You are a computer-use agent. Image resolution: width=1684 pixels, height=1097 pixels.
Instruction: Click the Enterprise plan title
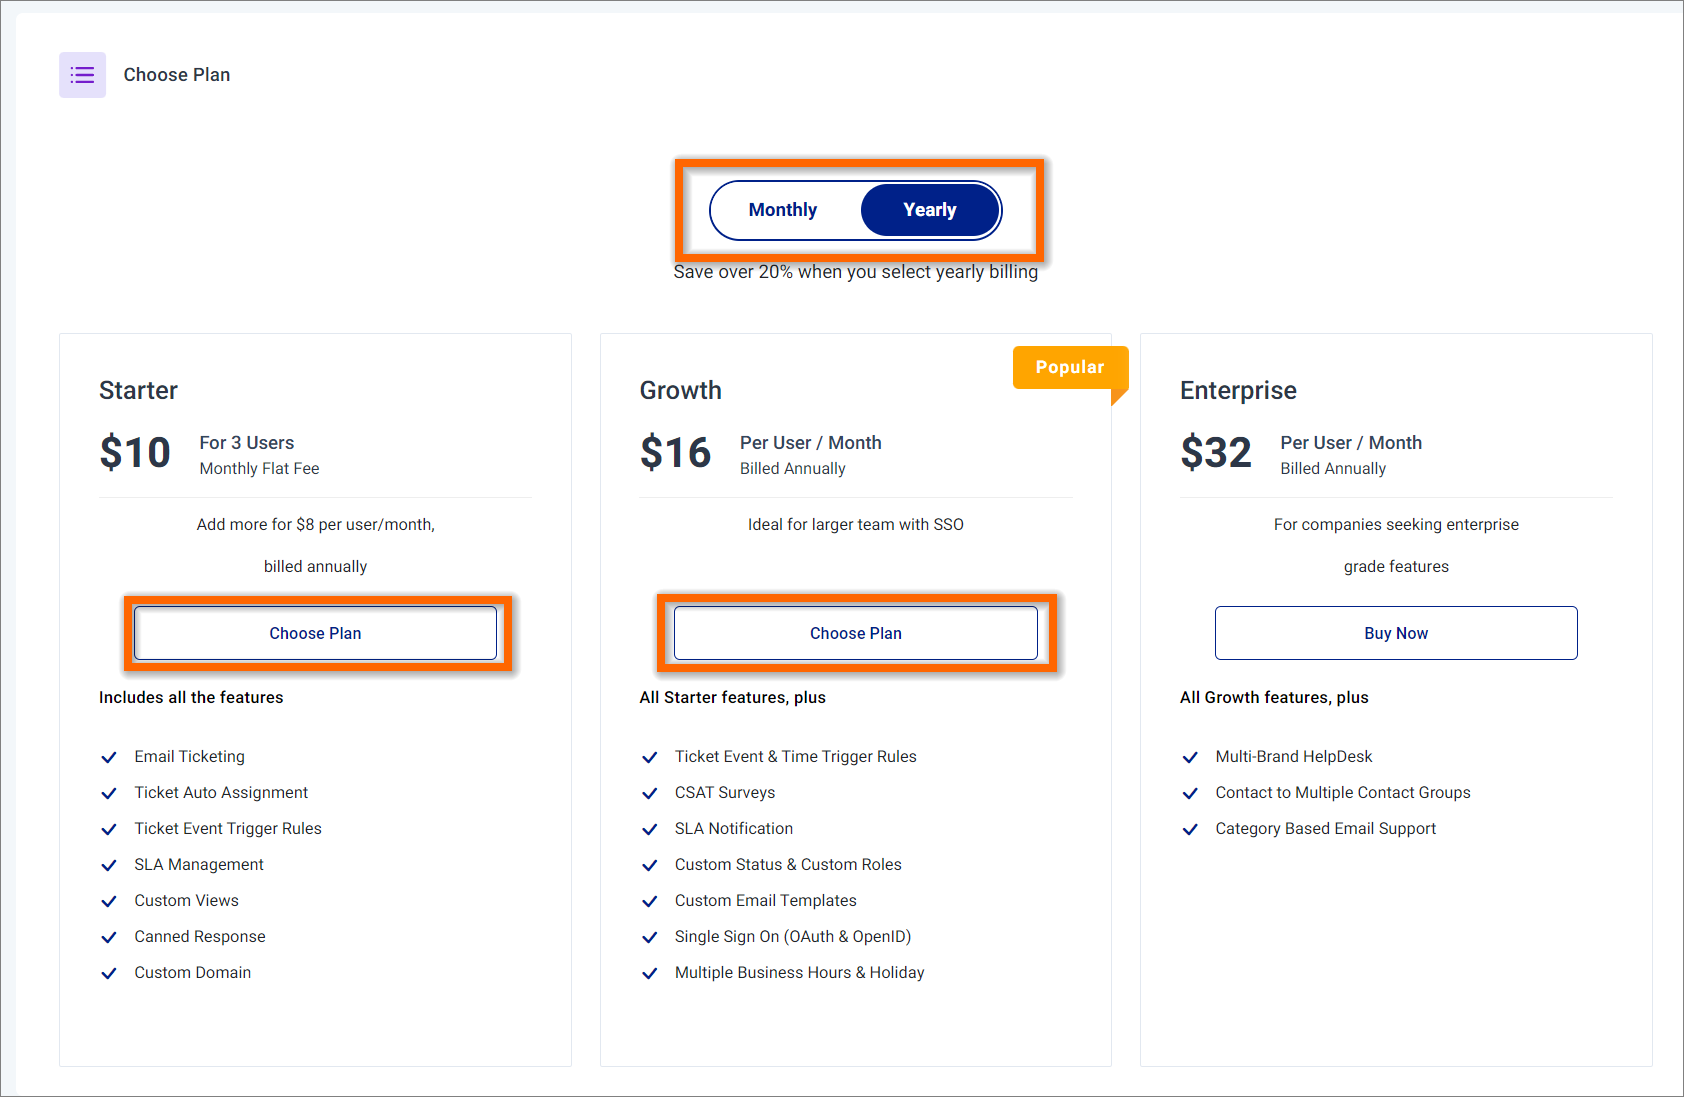click(x=1238, y=390)
